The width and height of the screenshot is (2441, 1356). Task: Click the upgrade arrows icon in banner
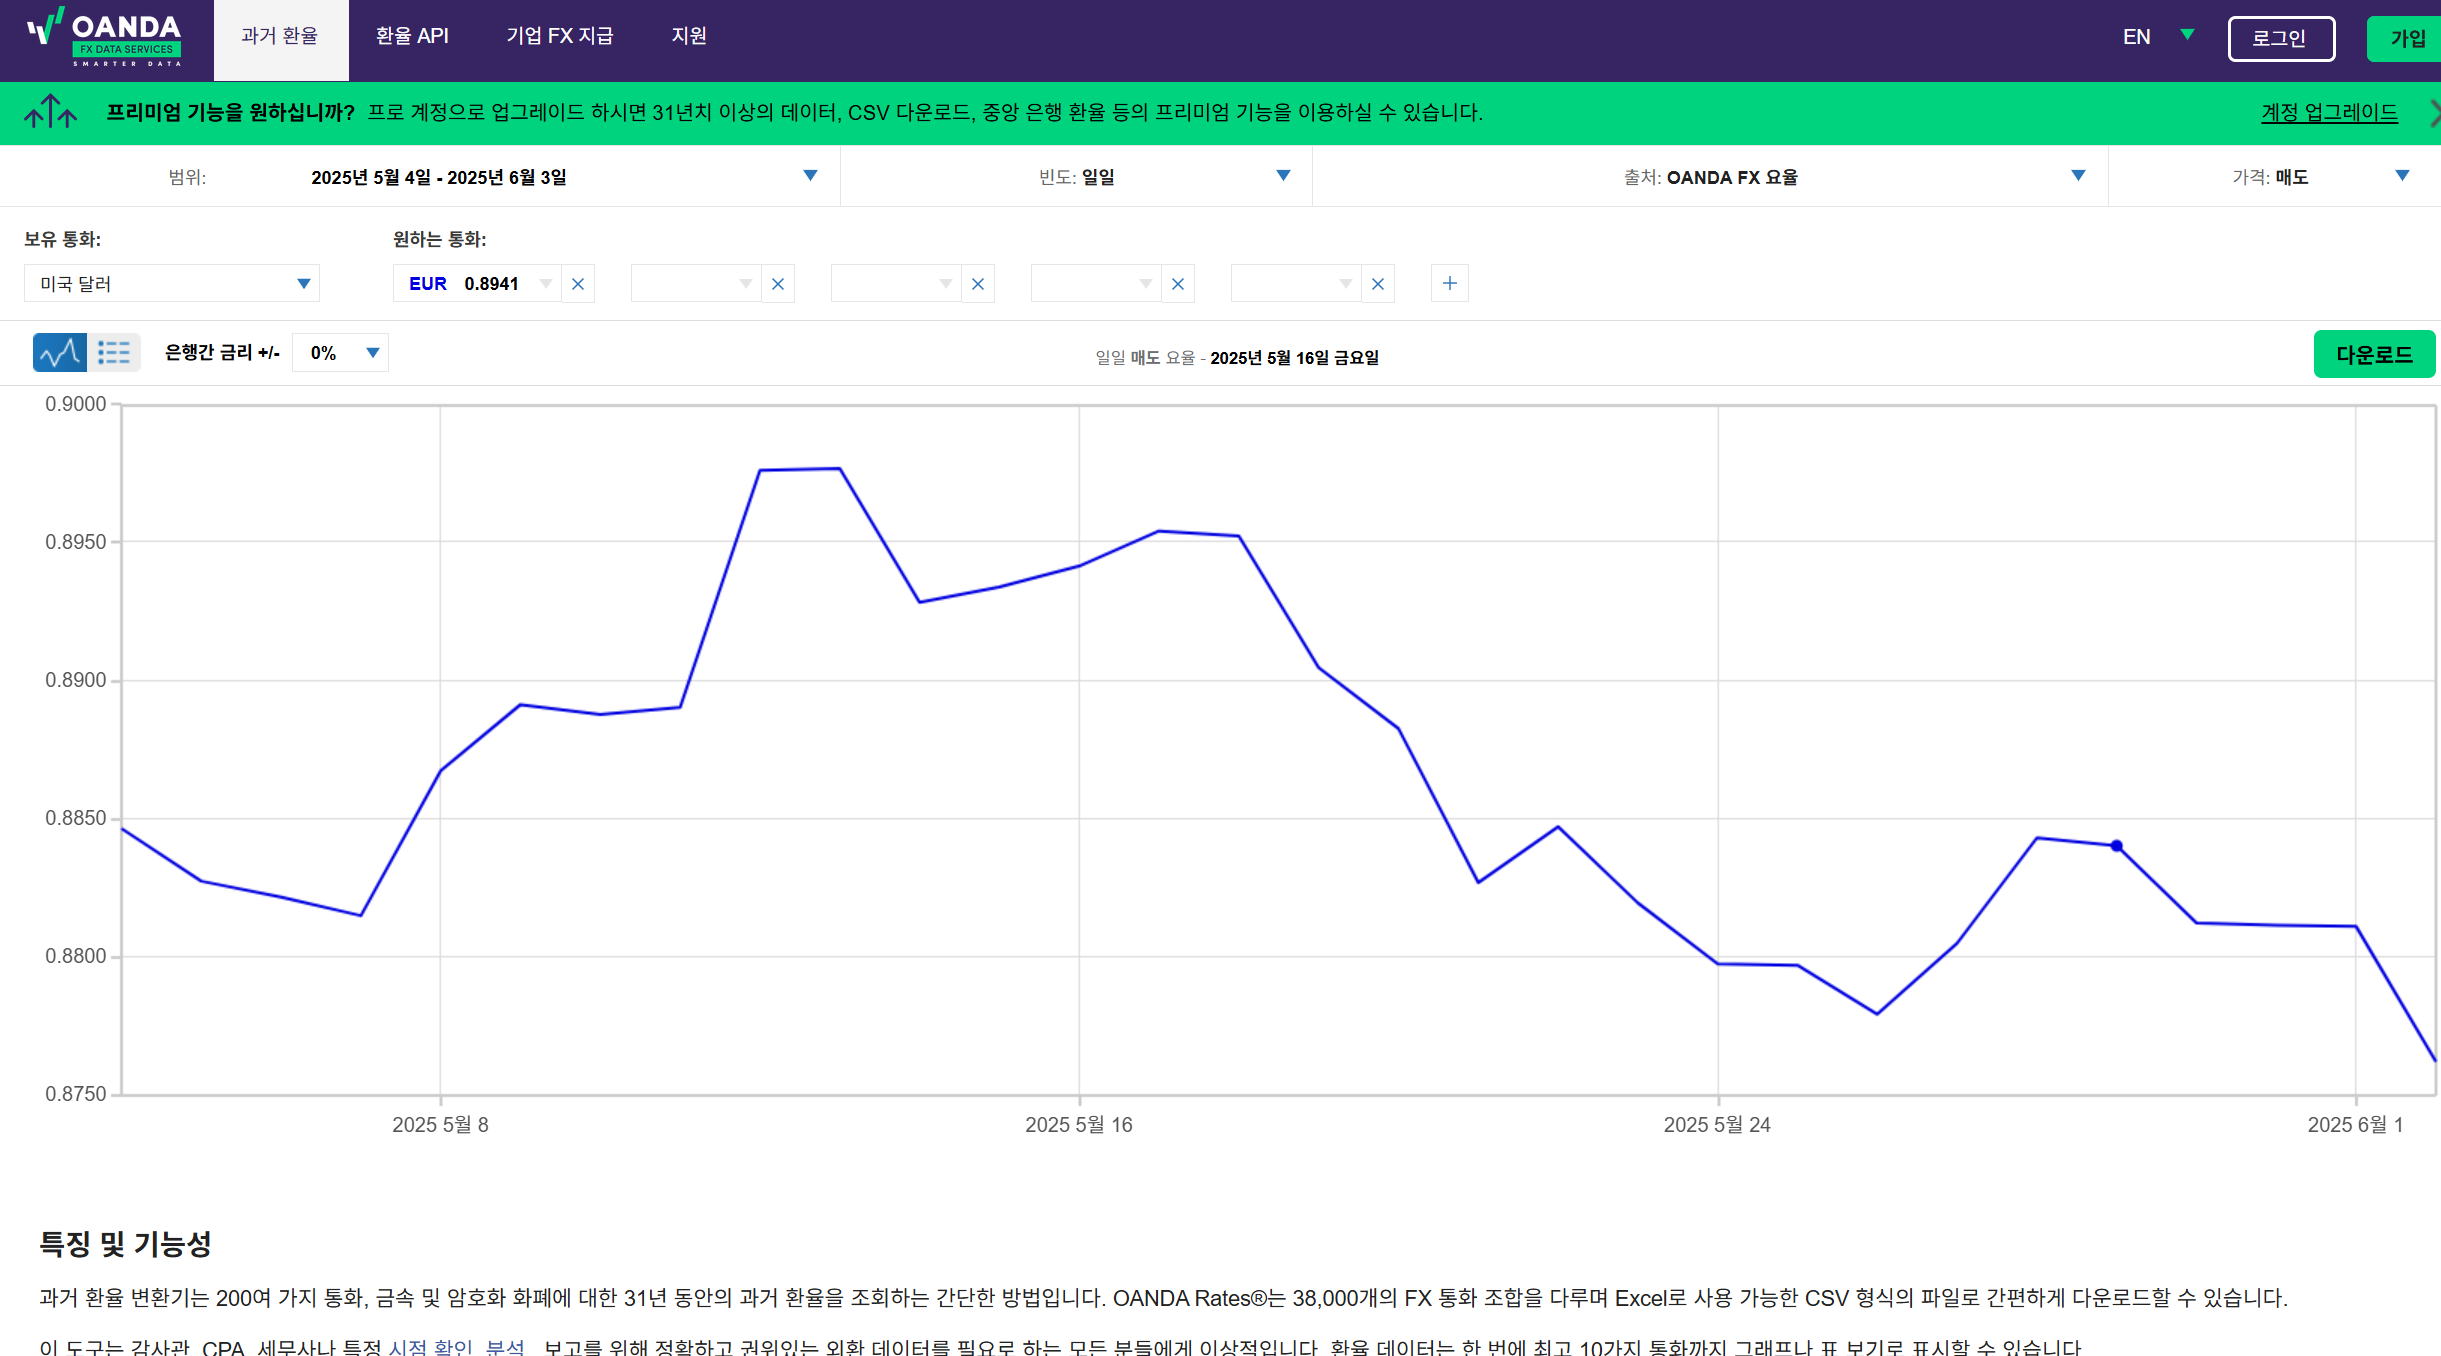(x=50, y=112)
